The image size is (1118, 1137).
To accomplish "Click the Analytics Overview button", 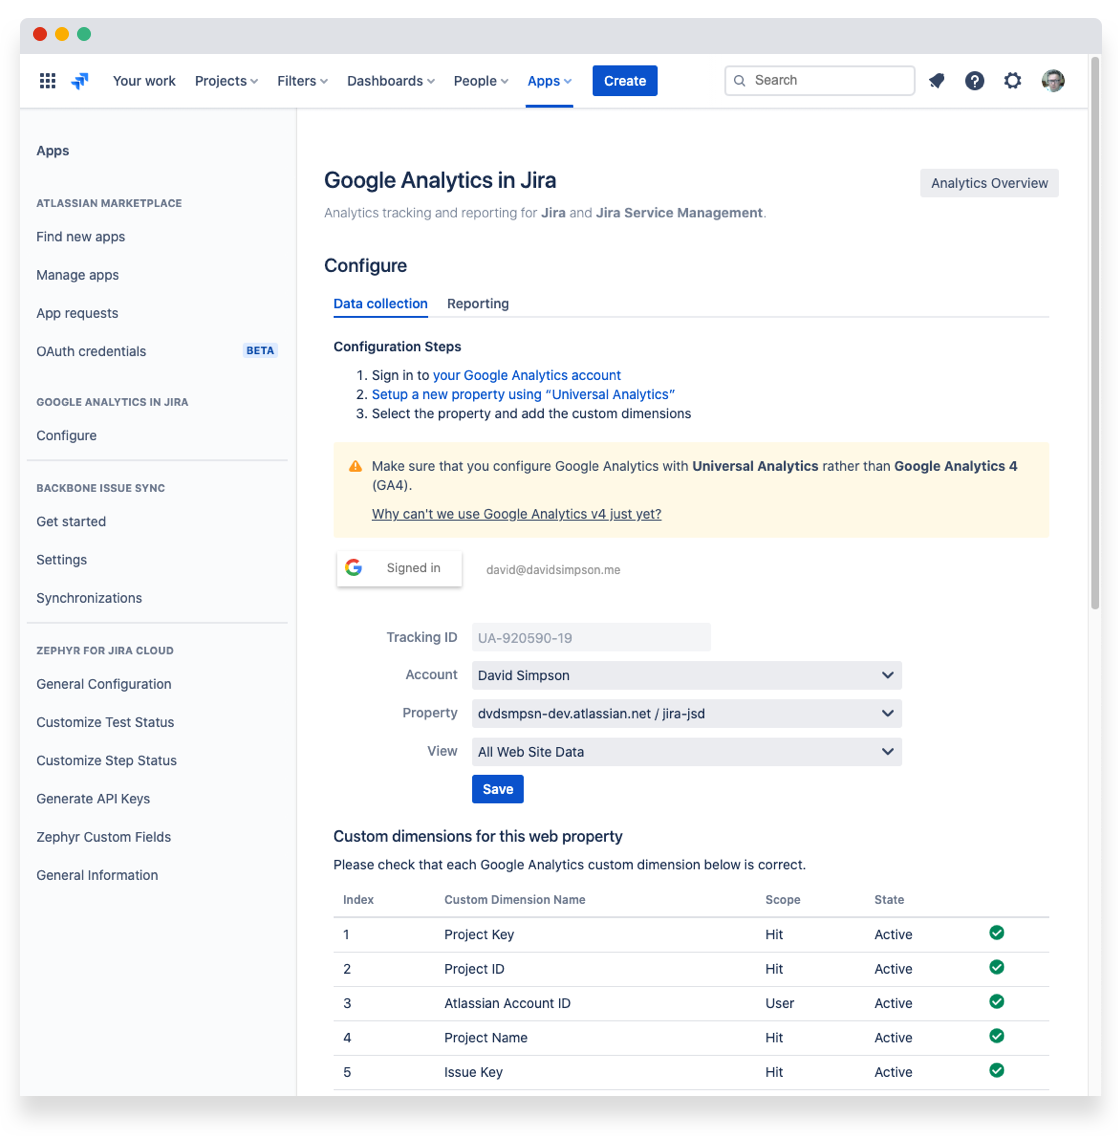I will point(988,183).
